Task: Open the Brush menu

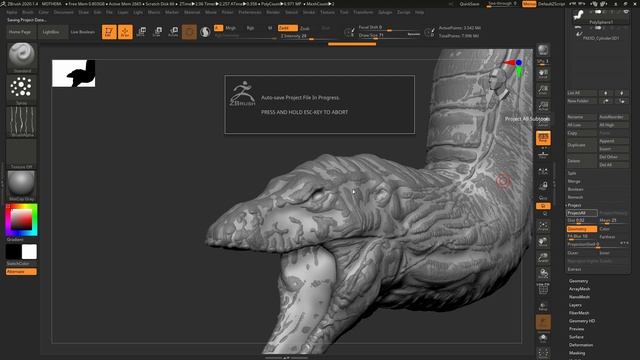Action: click(x=28, y=12)
